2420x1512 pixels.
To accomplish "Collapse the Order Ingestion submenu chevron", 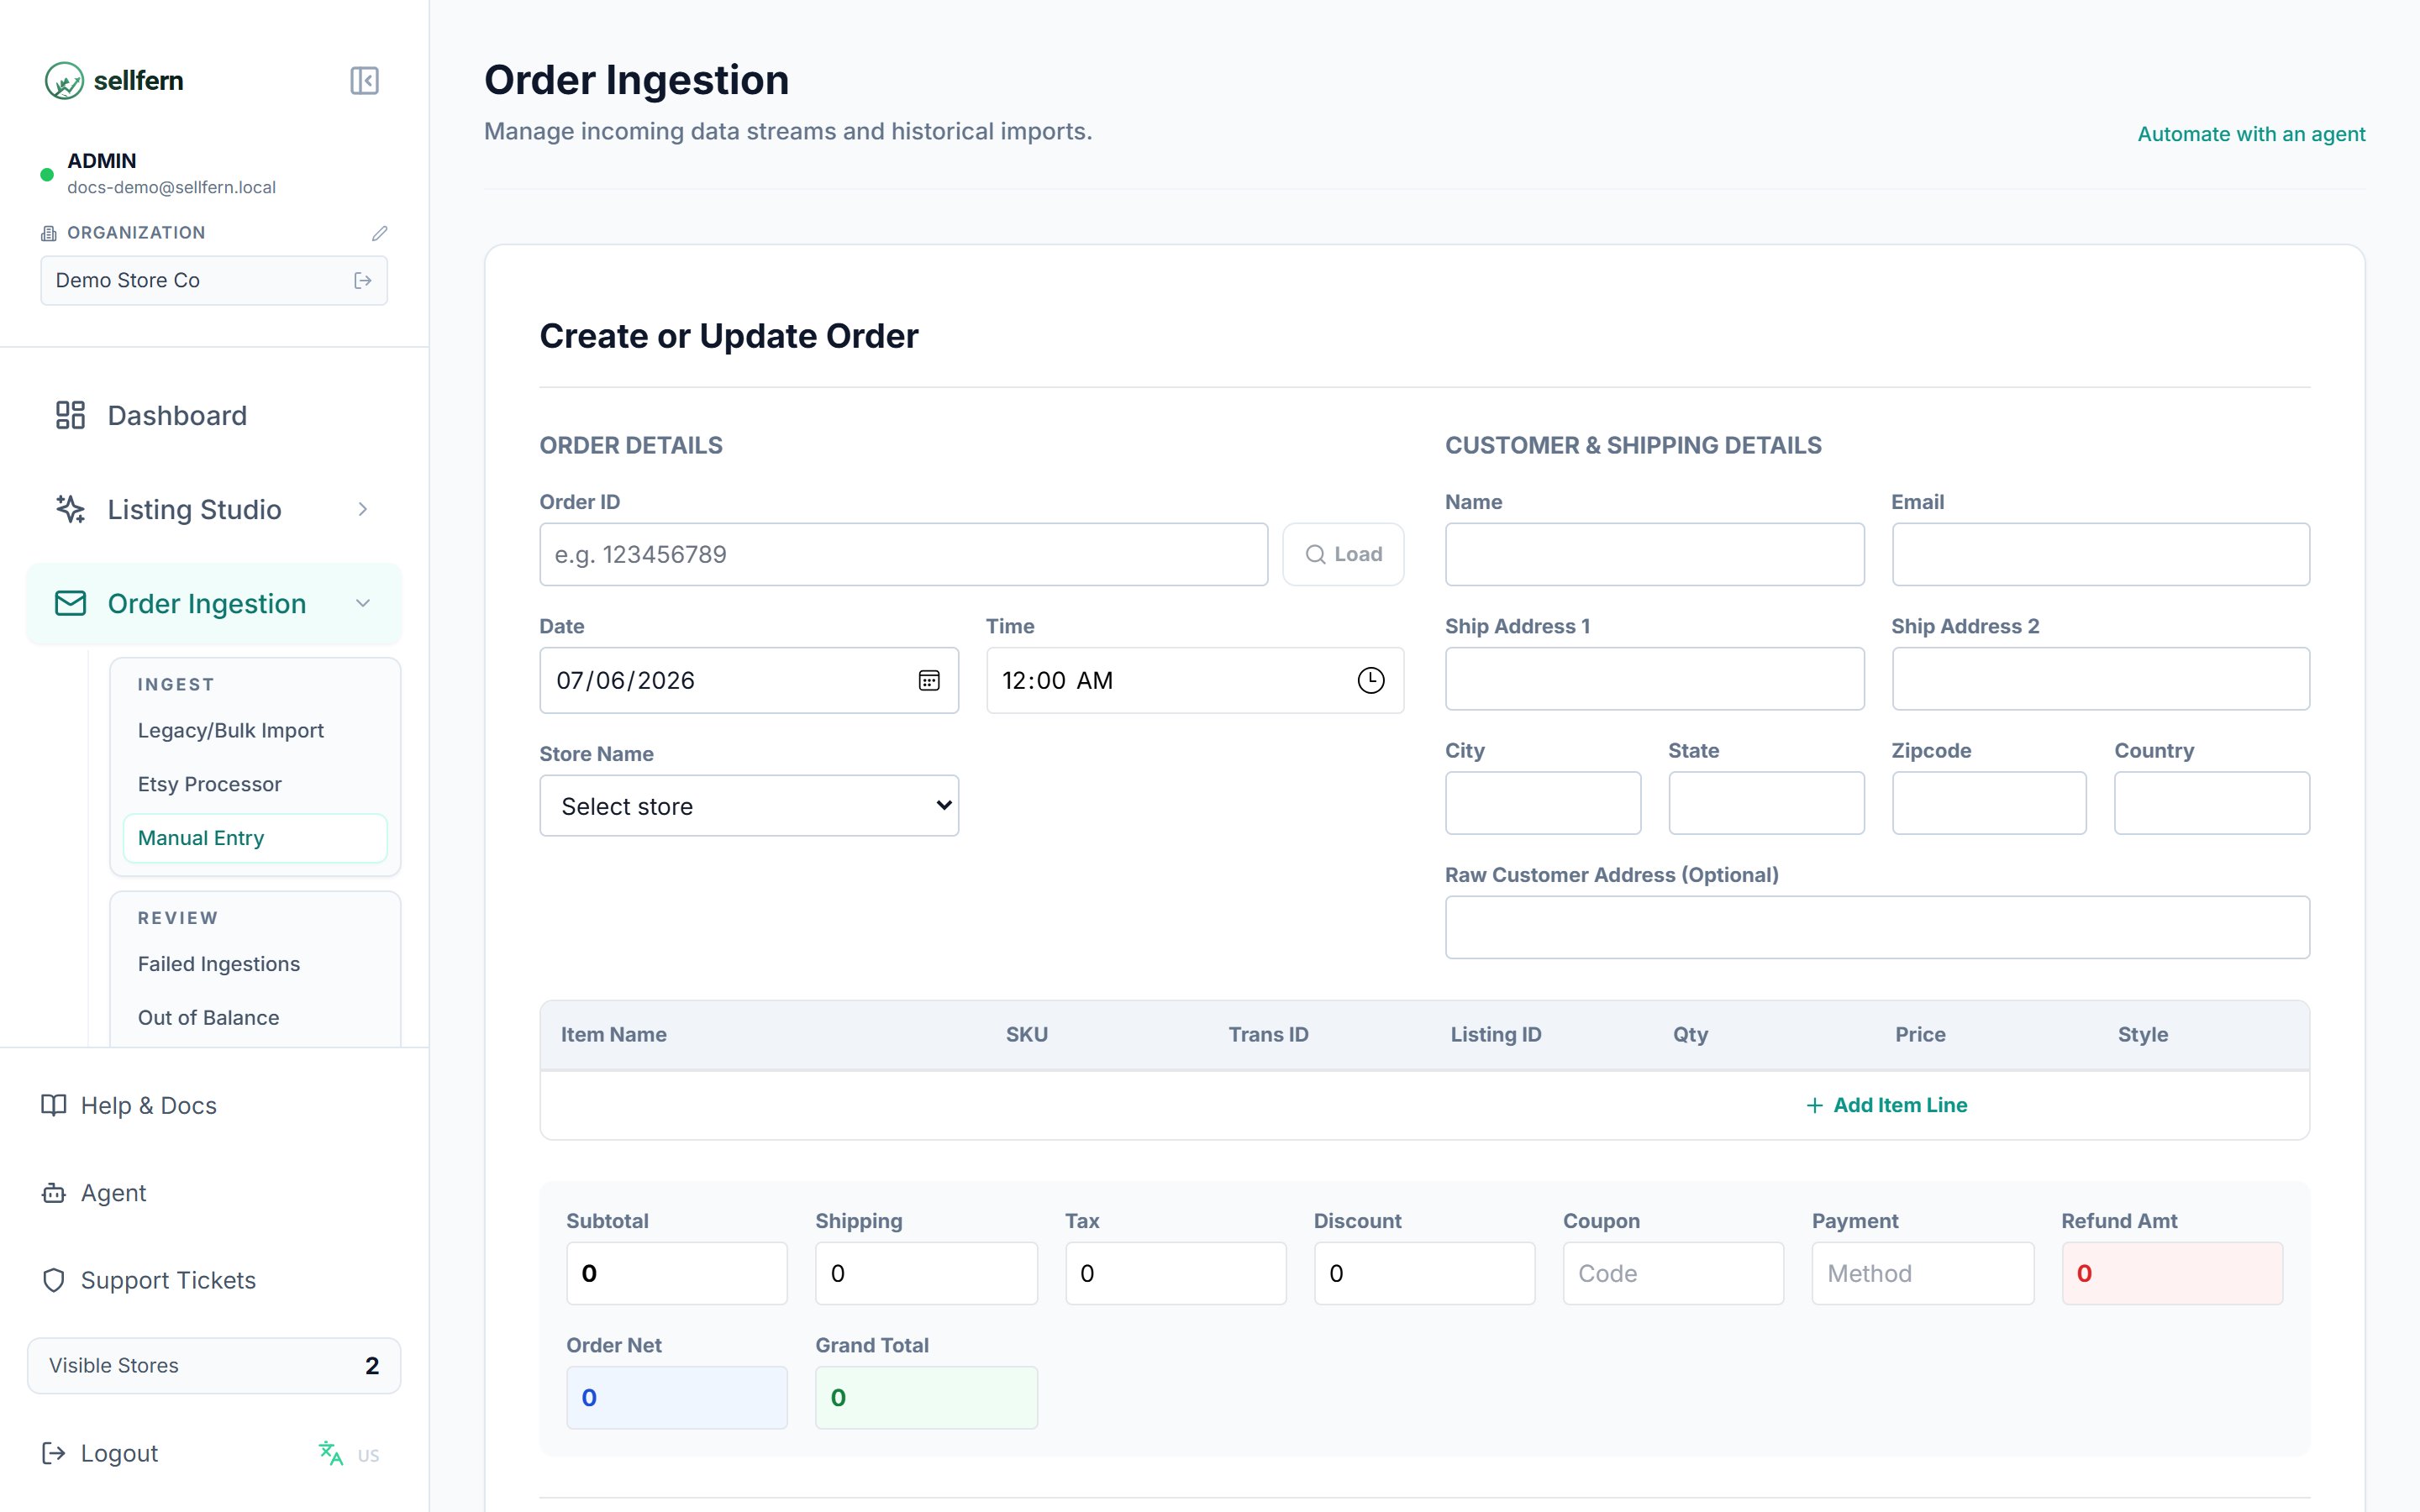I will pos(363,603).
